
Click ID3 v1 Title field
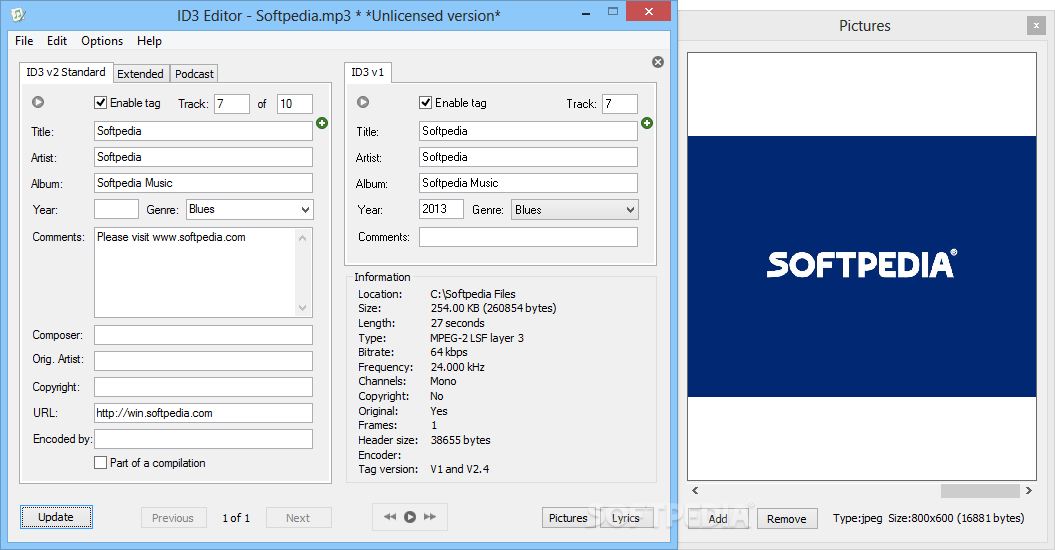pyautogui.click(x=528, y=131)
